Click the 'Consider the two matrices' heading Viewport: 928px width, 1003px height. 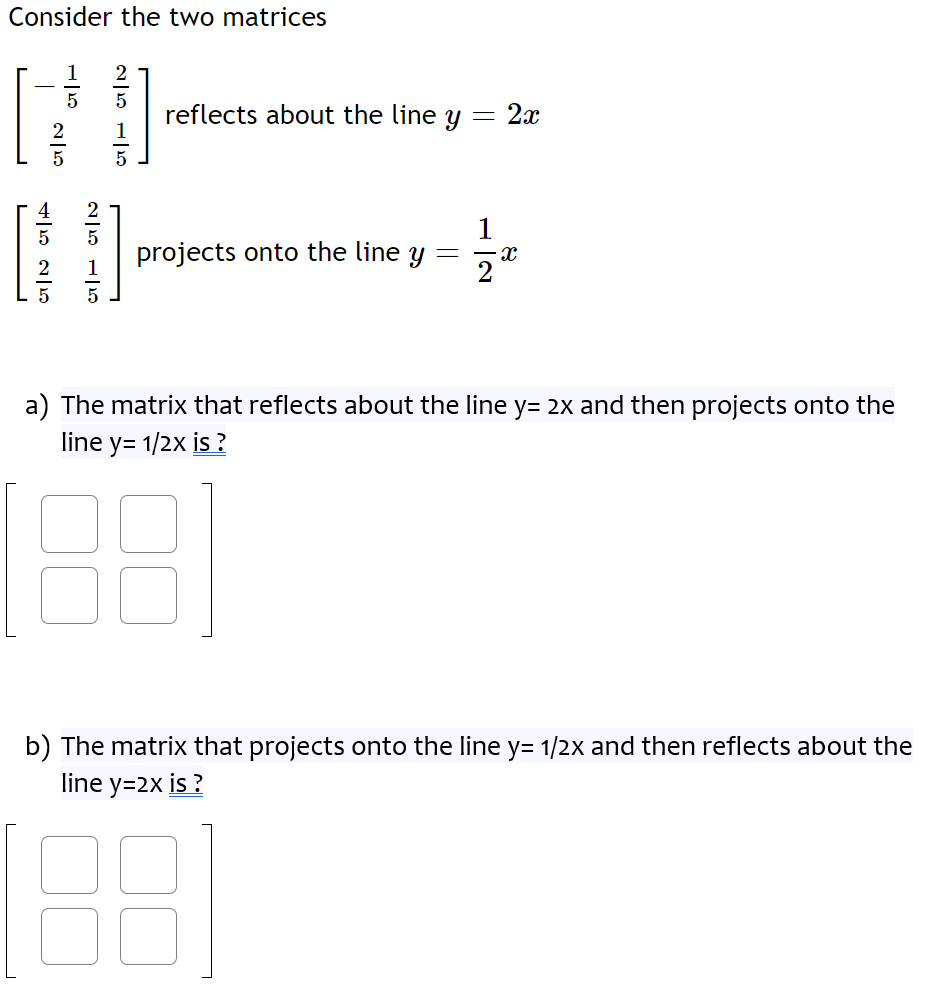(166, 17)
